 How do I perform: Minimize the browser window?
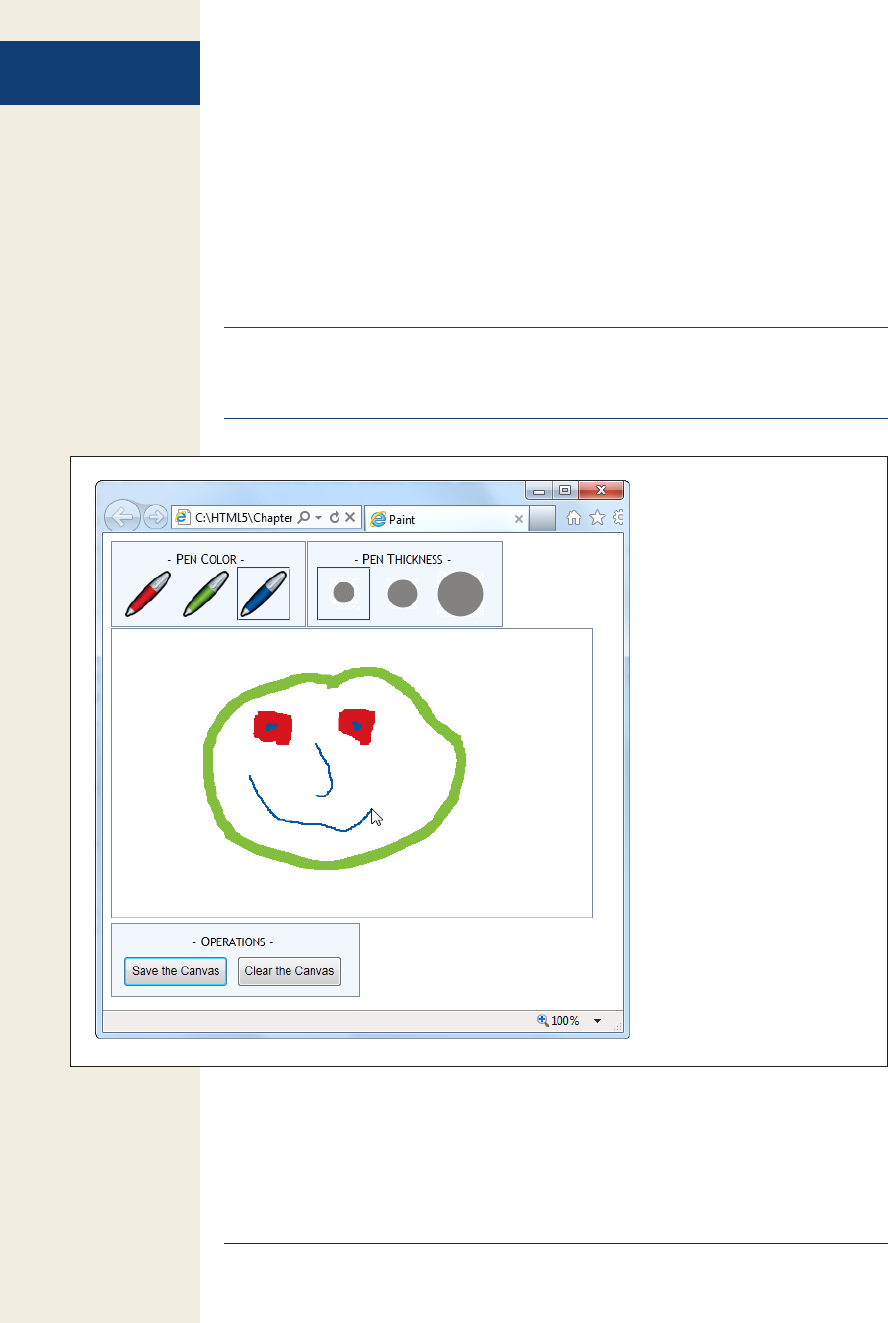[539, 490]
